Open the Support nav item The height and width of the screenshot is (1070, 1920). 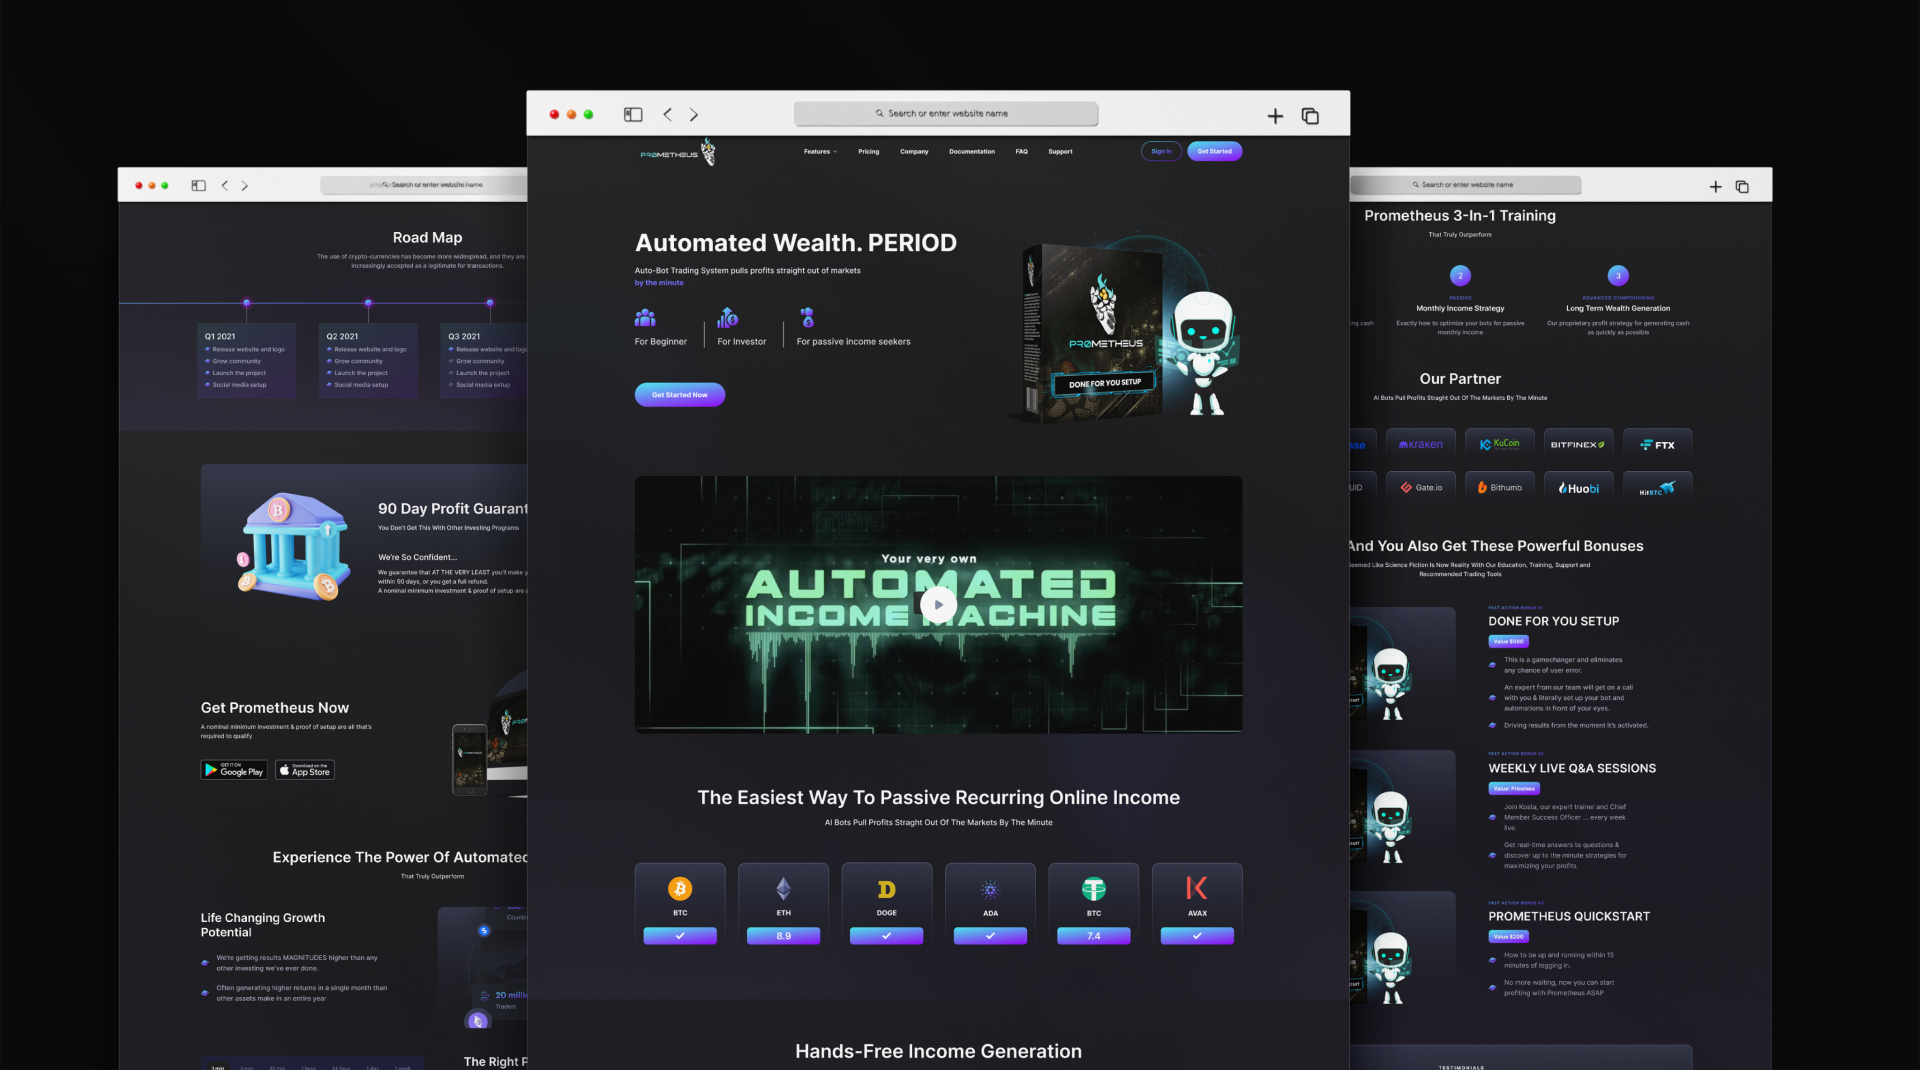[x=1060, y=152]
